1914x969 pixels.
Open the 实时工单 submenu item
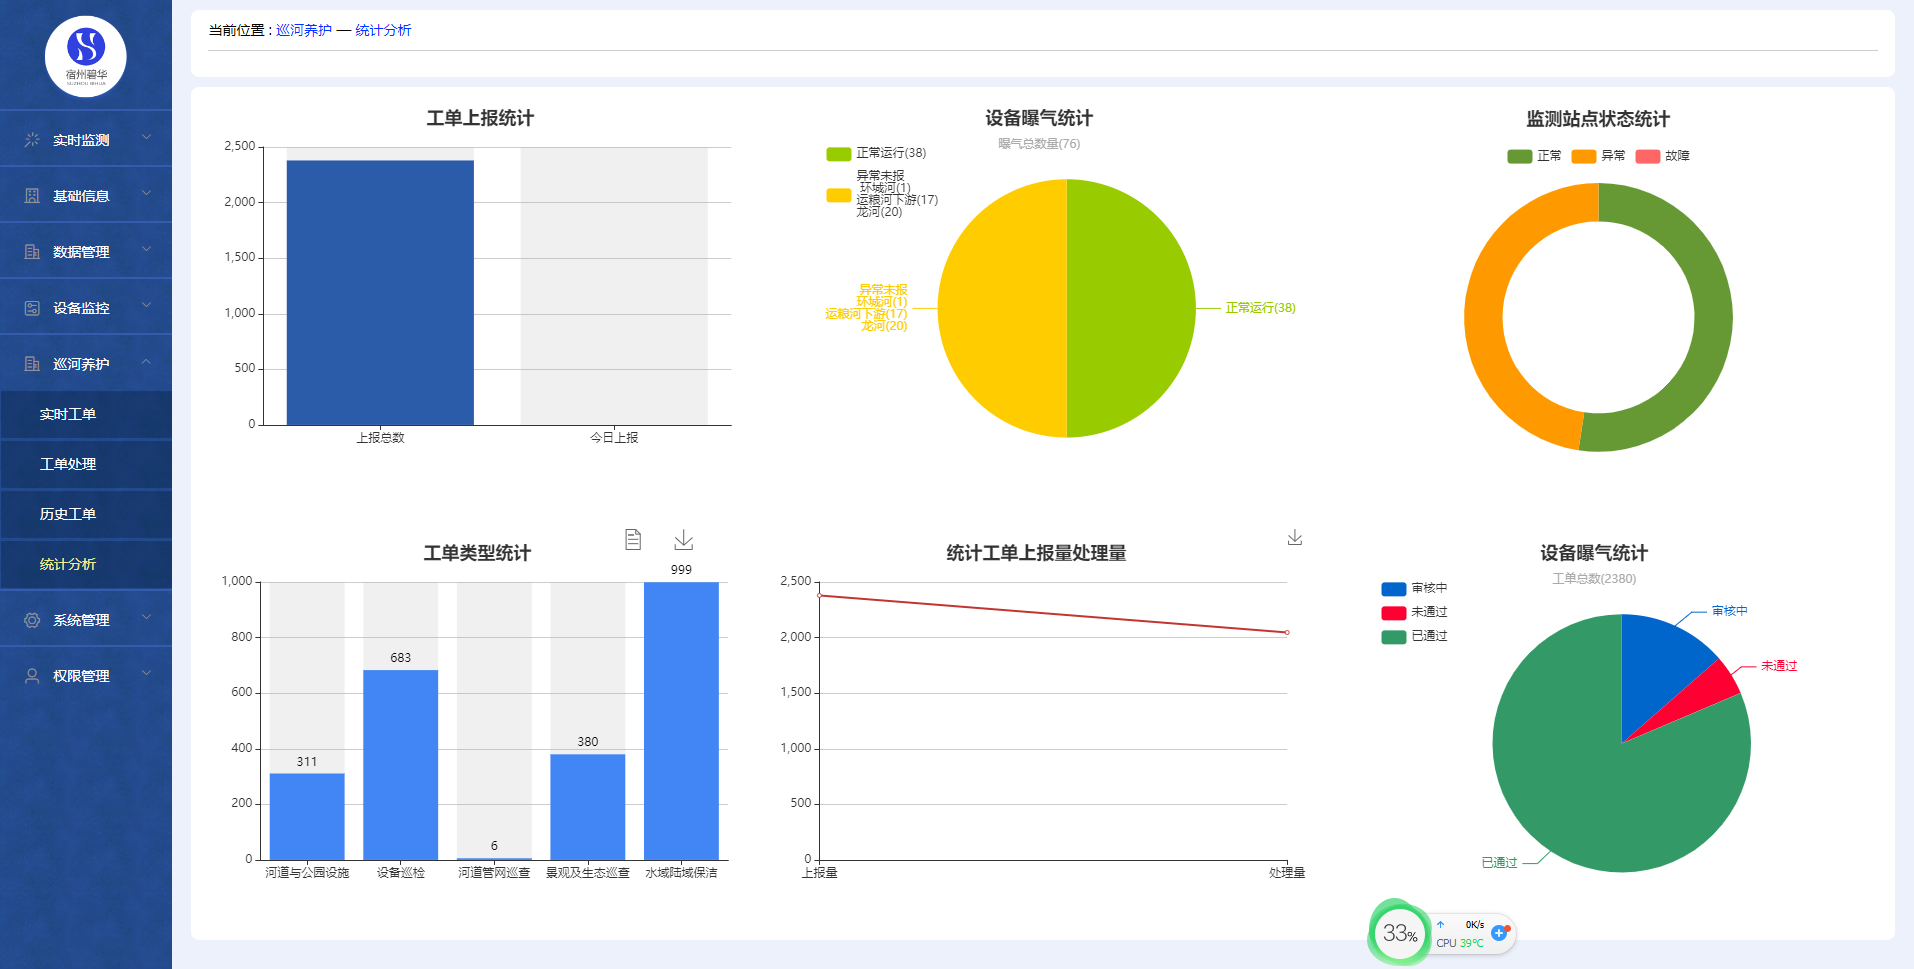click(x=86, y=414)
